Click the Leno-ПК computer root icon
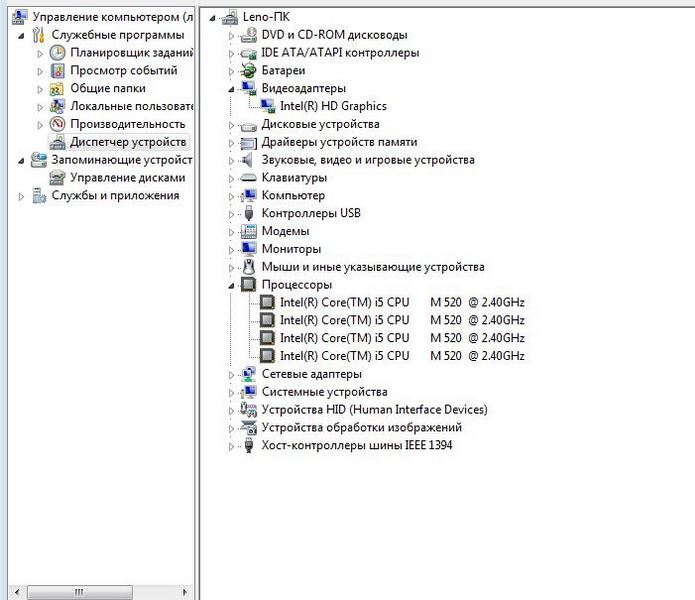Screen dimensions: 695x600 (230, 17)
